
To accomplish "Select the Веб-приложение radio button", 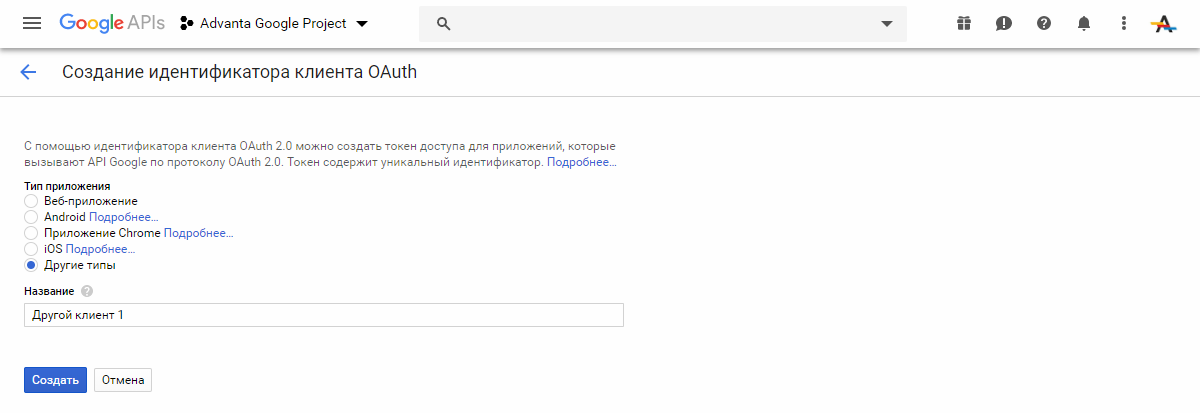I will click(31, 201).
